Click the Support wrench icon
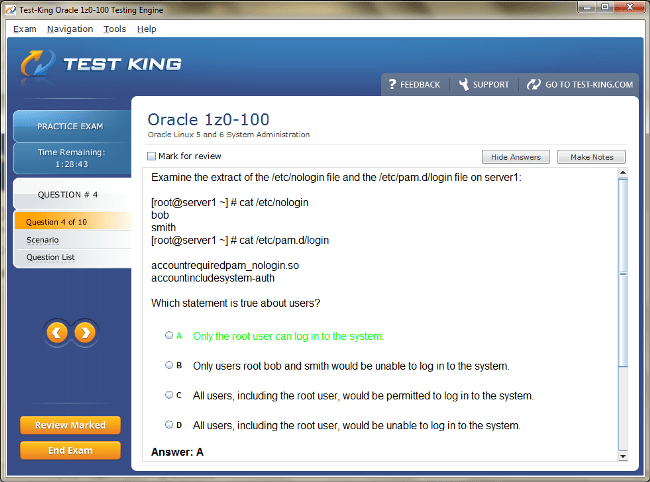Image resolution: width=650 pixels, height=482 pixels. tap(463, 84)
